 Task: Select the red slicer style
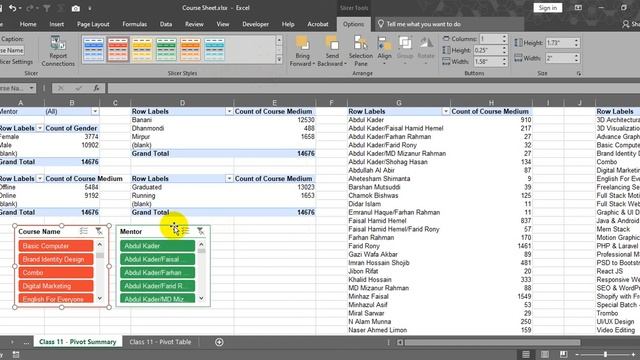[x=118, y=49]
